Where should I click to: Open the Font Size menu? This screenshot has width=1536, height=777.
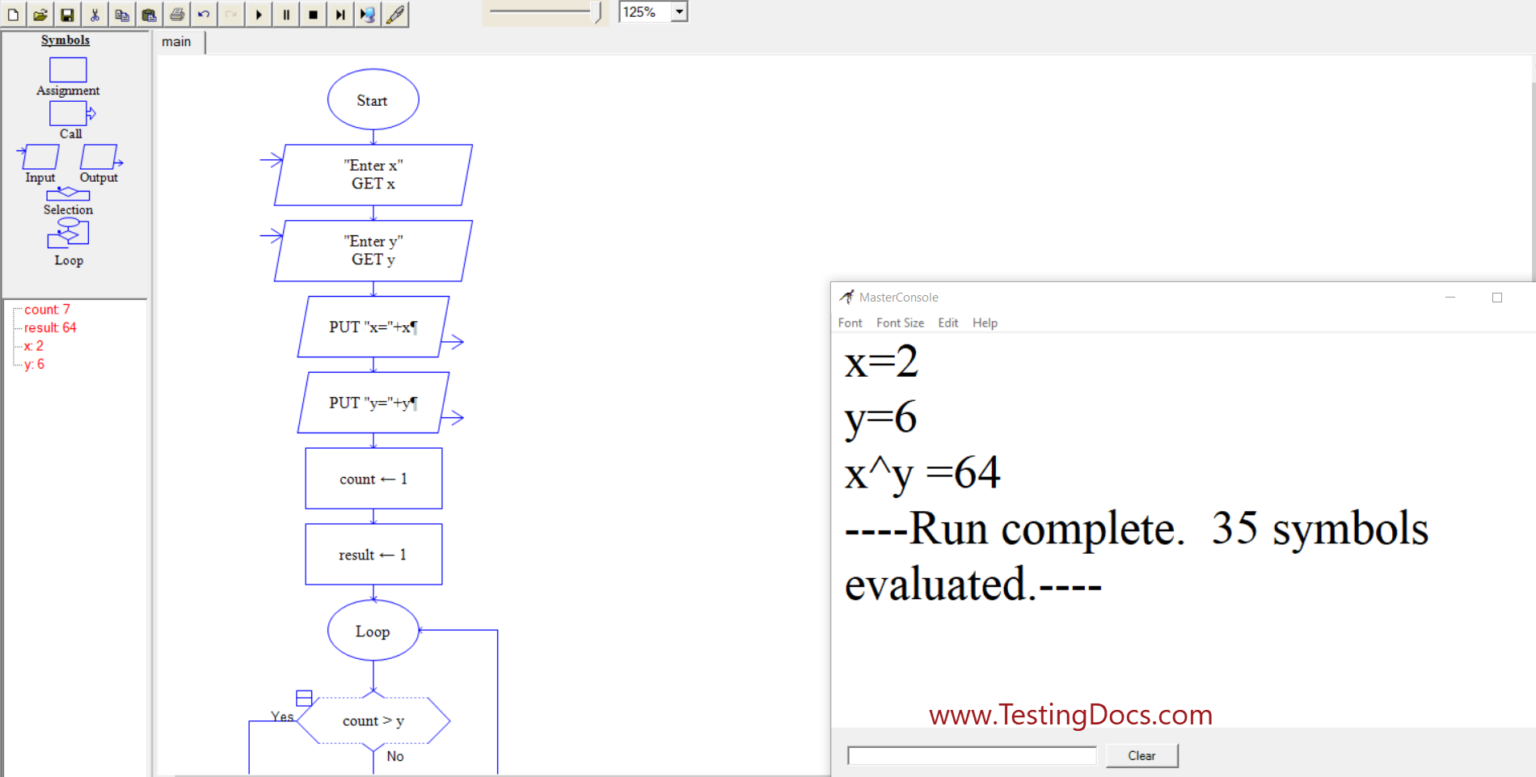(900, 323)
